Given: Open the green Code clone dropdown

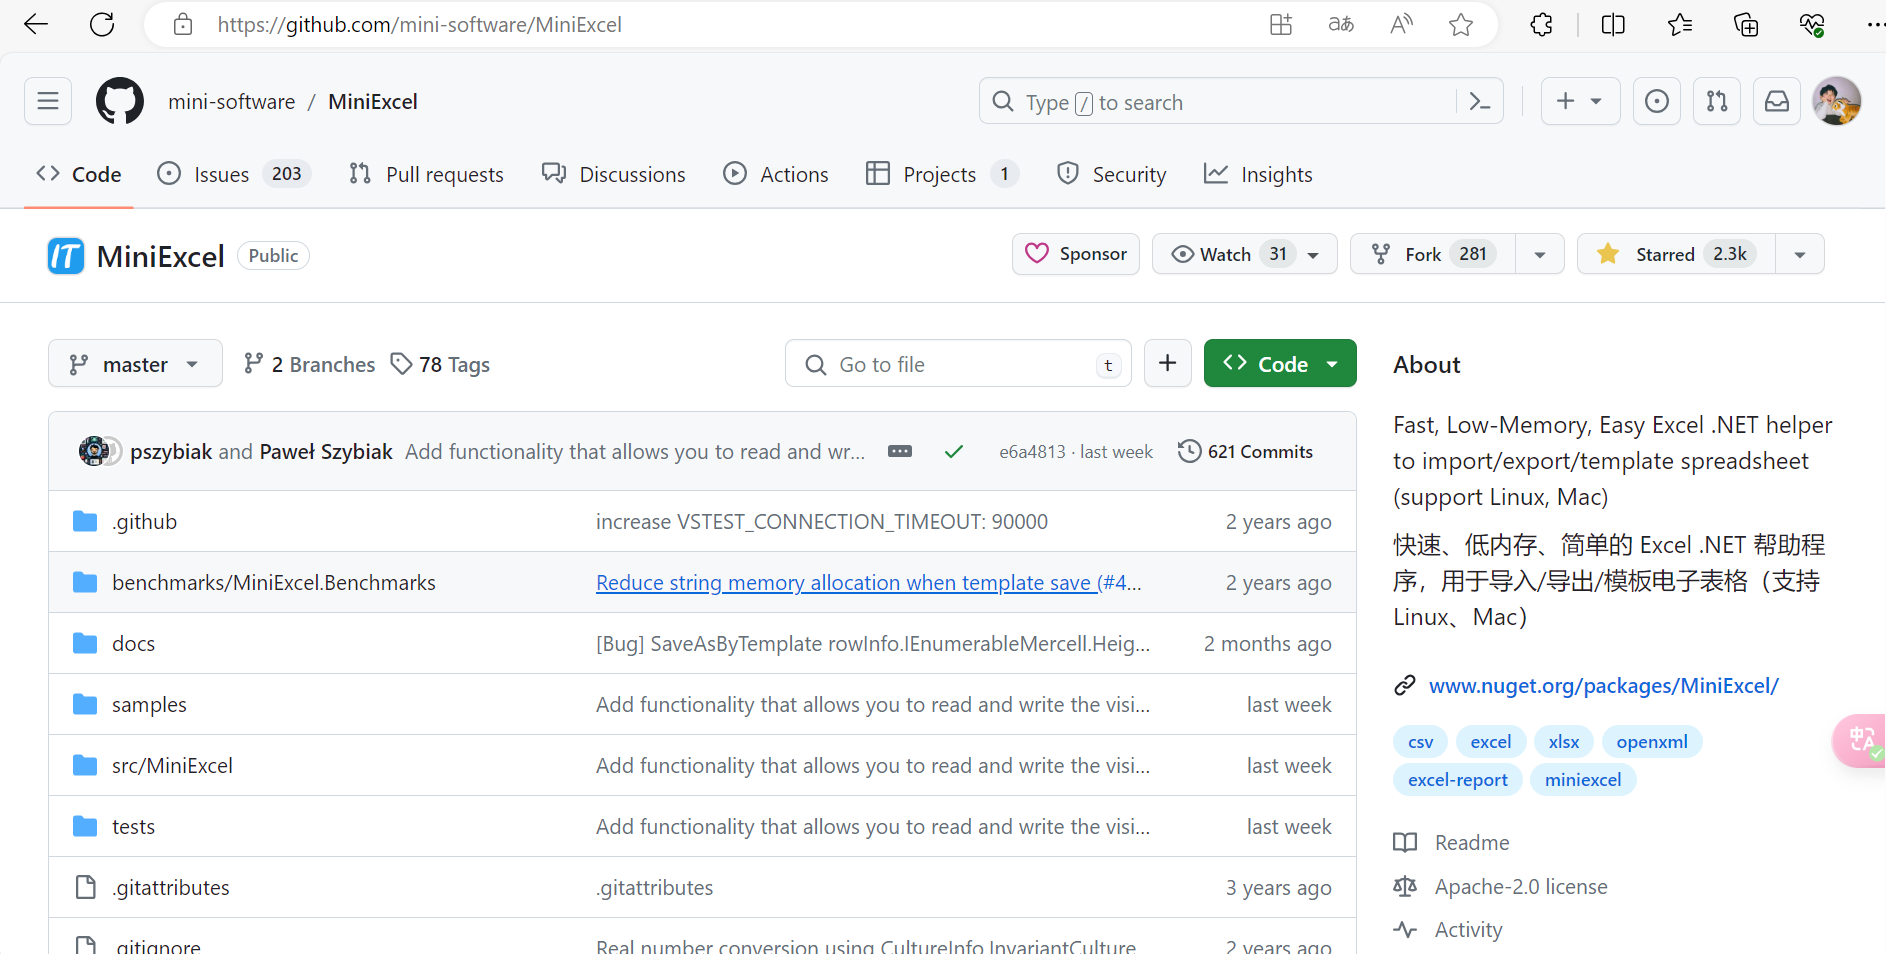Looking at the screenshot, I should click(1280, 363).
